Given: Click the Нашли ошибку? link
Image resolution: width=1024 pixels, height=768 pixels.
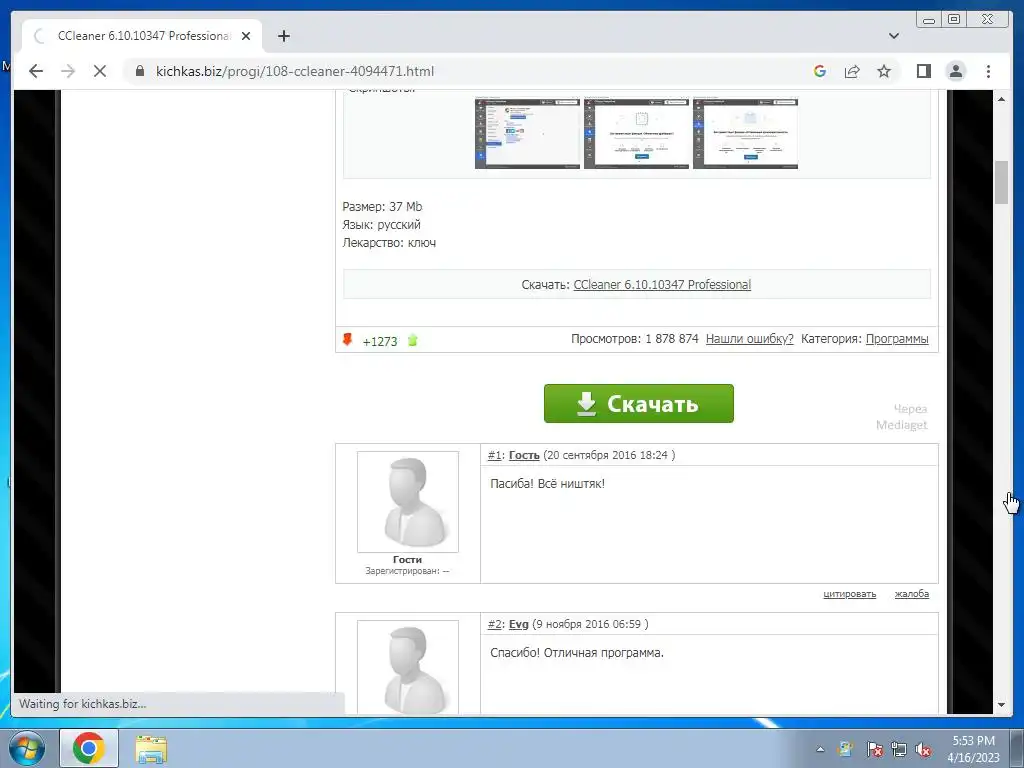Looking at the screenshot, I should coord(749,339).
